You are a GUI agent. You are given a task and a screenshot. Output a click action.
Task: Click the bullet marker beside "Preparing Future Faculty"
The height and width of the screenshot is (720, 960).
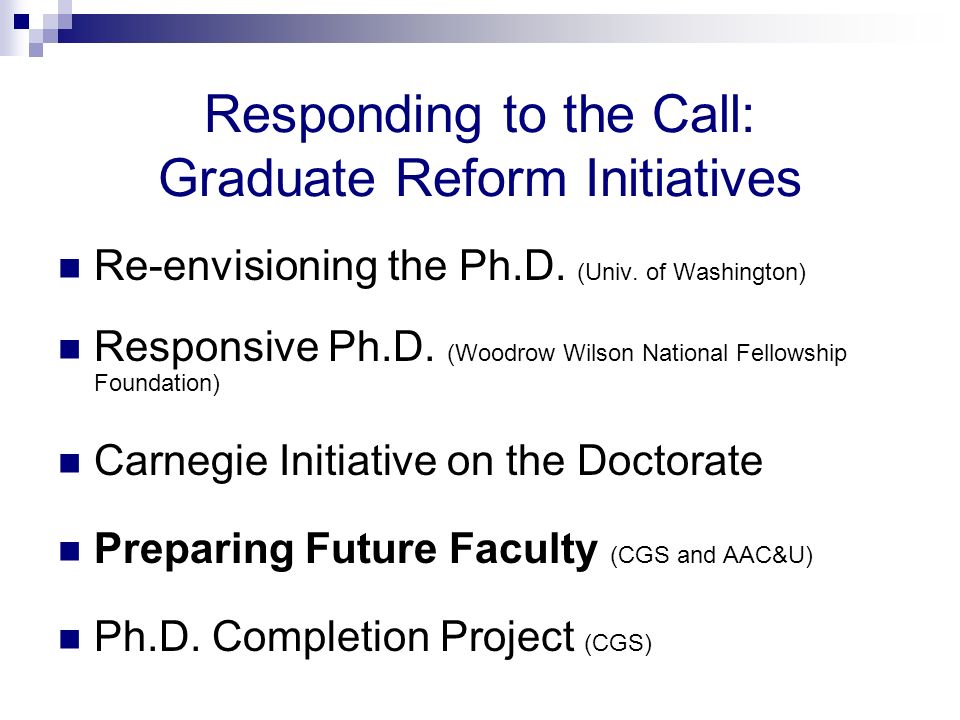pos(70,551)
